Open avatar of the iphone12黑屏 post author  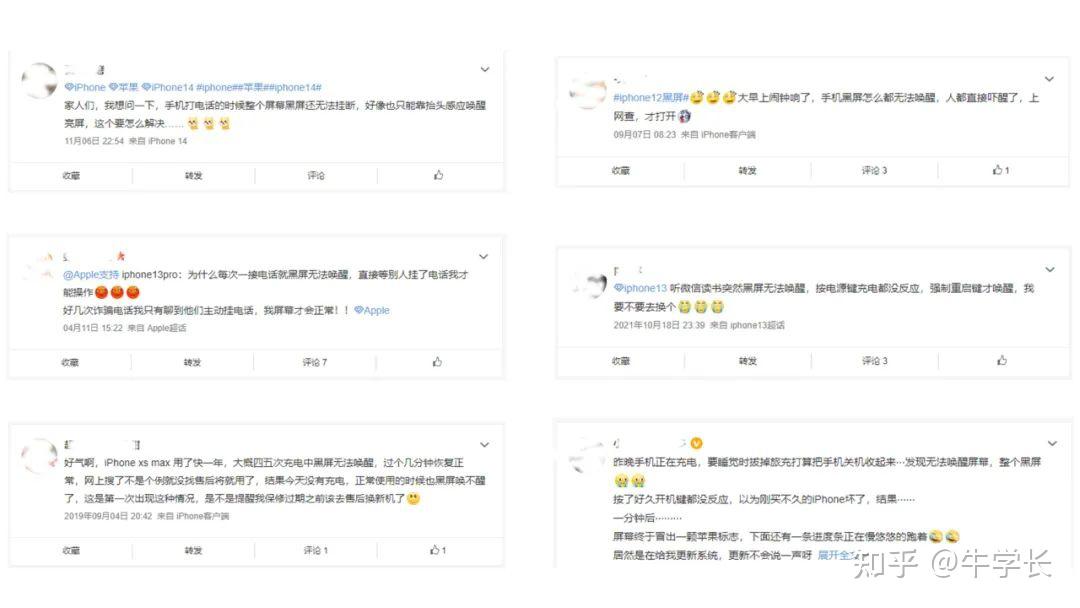coord(588,92)
